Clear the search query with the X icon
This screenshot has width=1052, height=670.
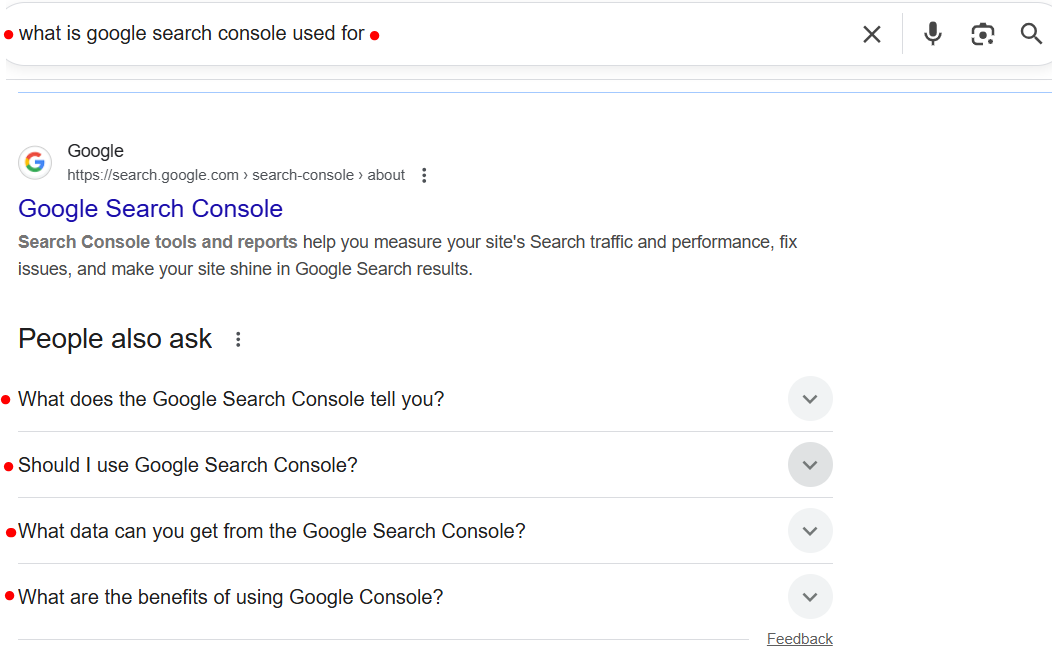point(871,33)
